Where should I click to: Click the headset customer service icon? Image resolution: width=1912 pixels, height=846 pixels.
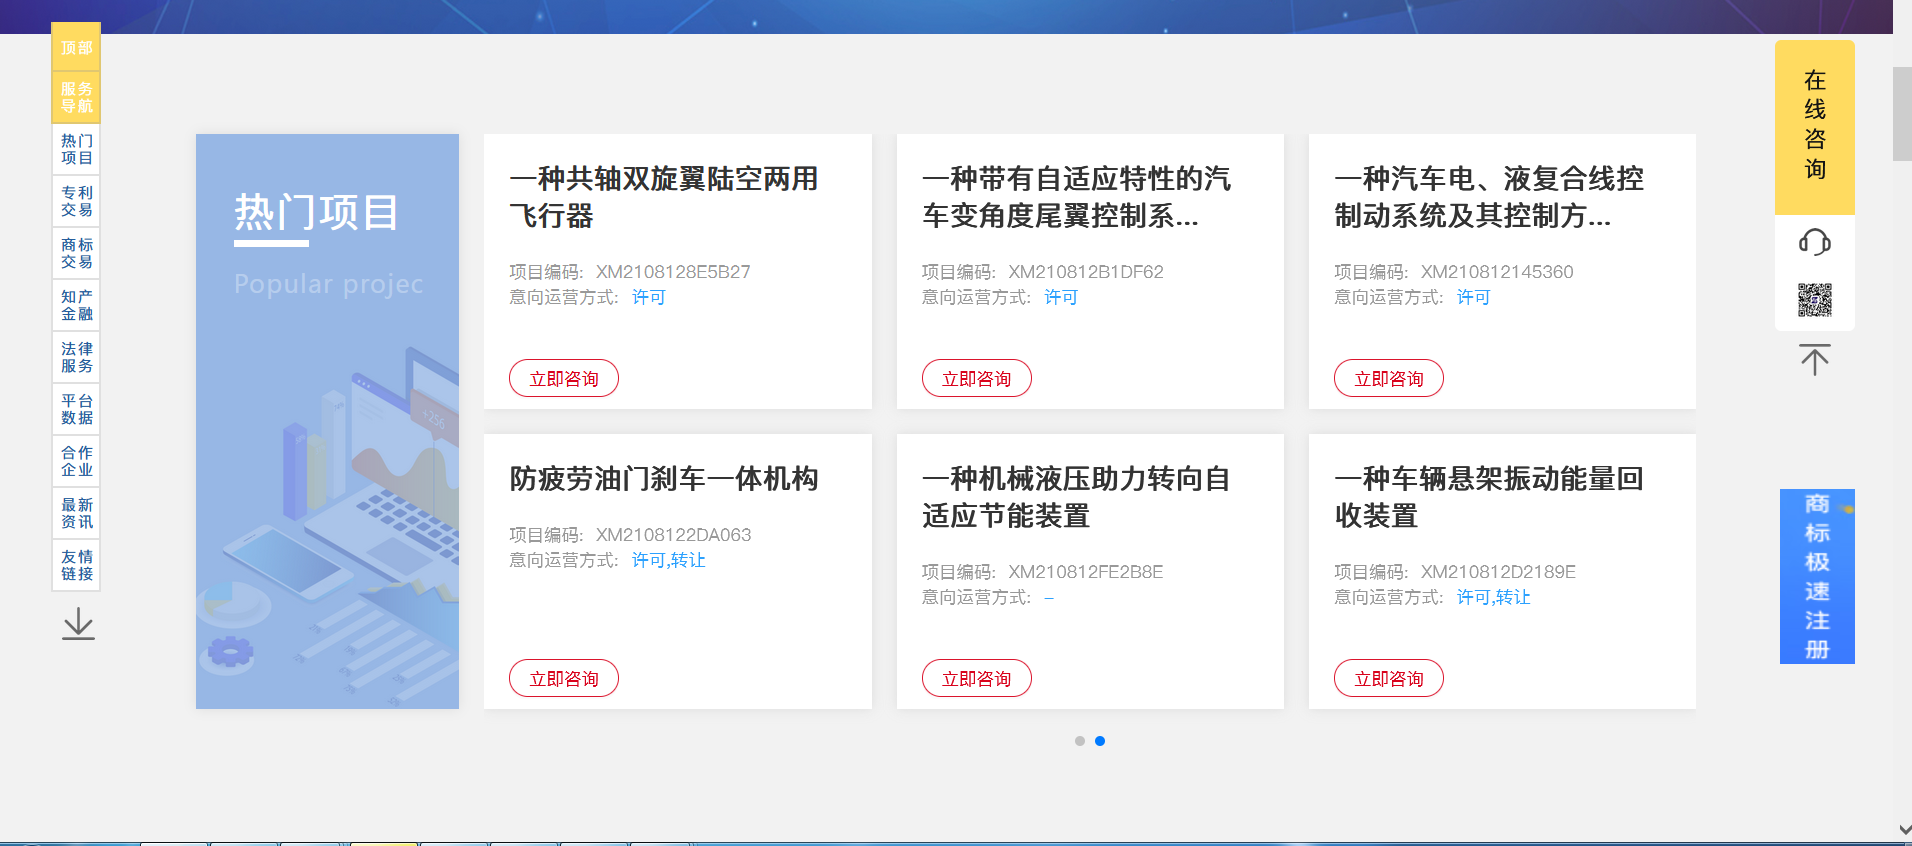click(x=1814, y=242)
